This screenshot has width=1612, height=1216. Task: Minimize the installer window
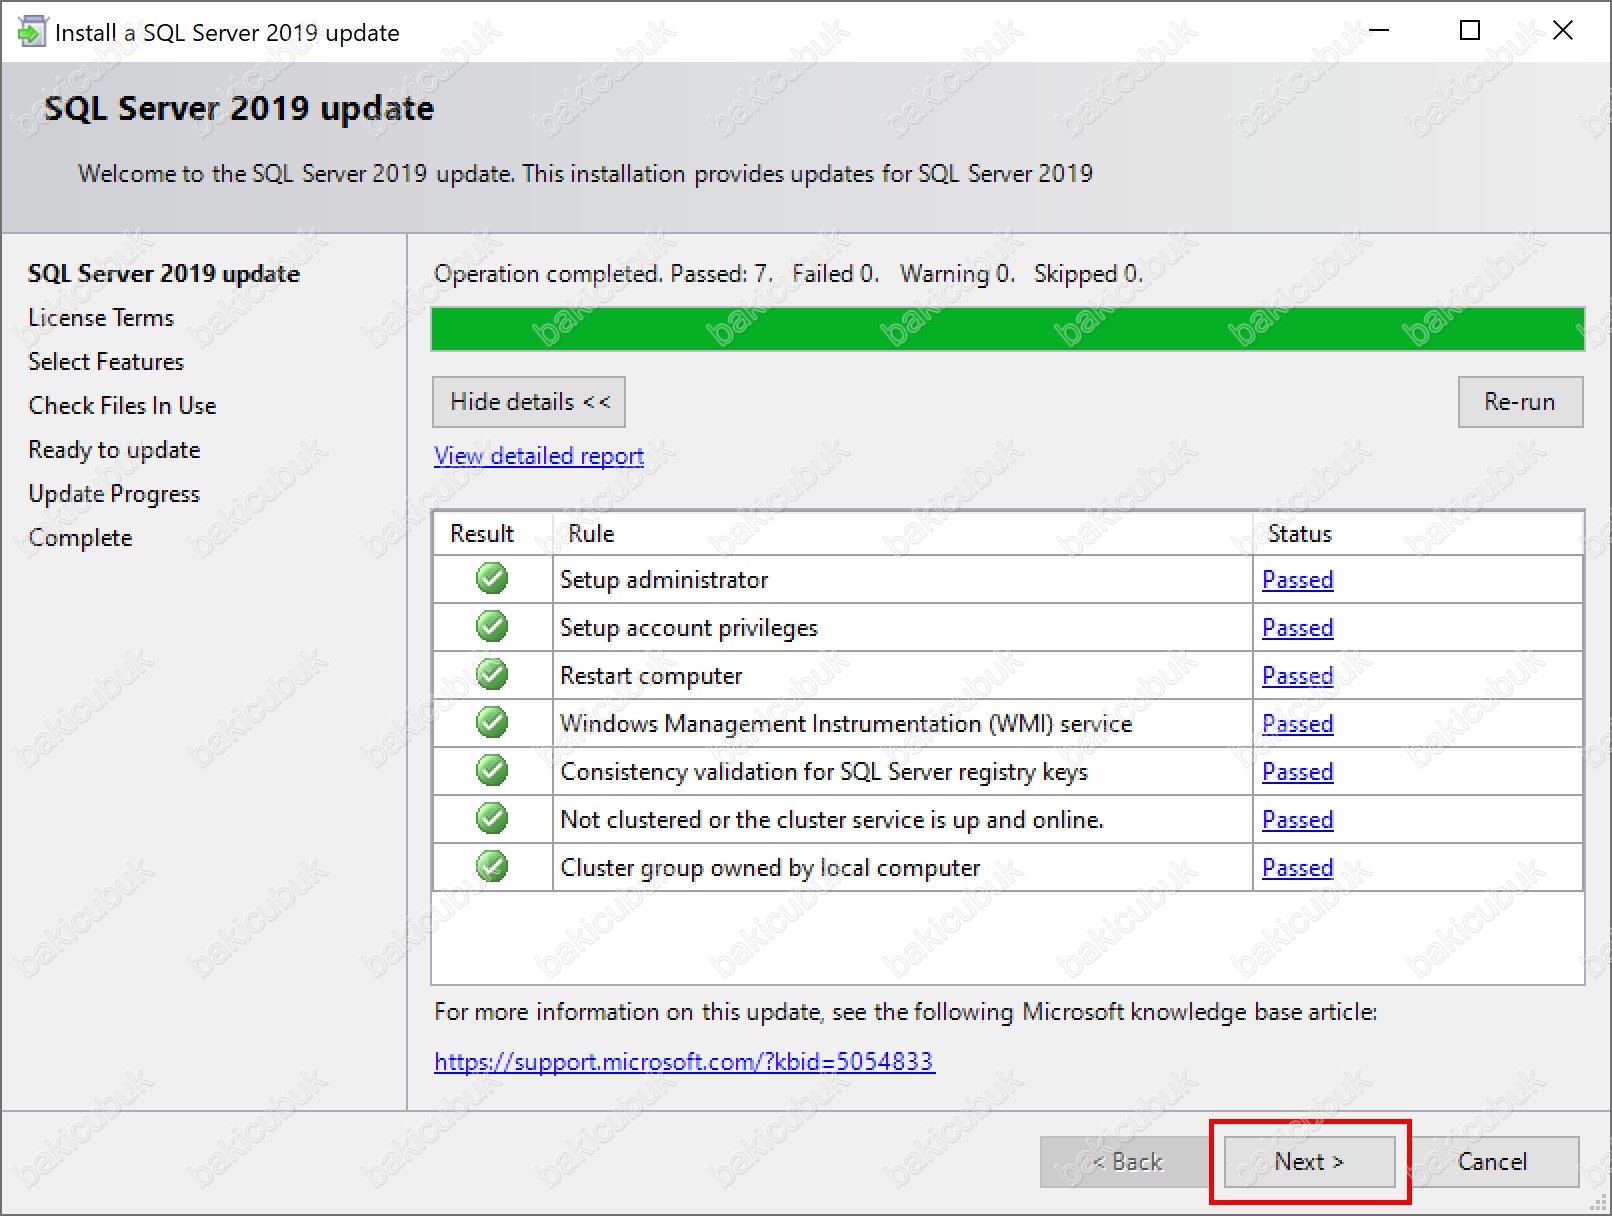pyautogui.click(x=1379, y=31)
